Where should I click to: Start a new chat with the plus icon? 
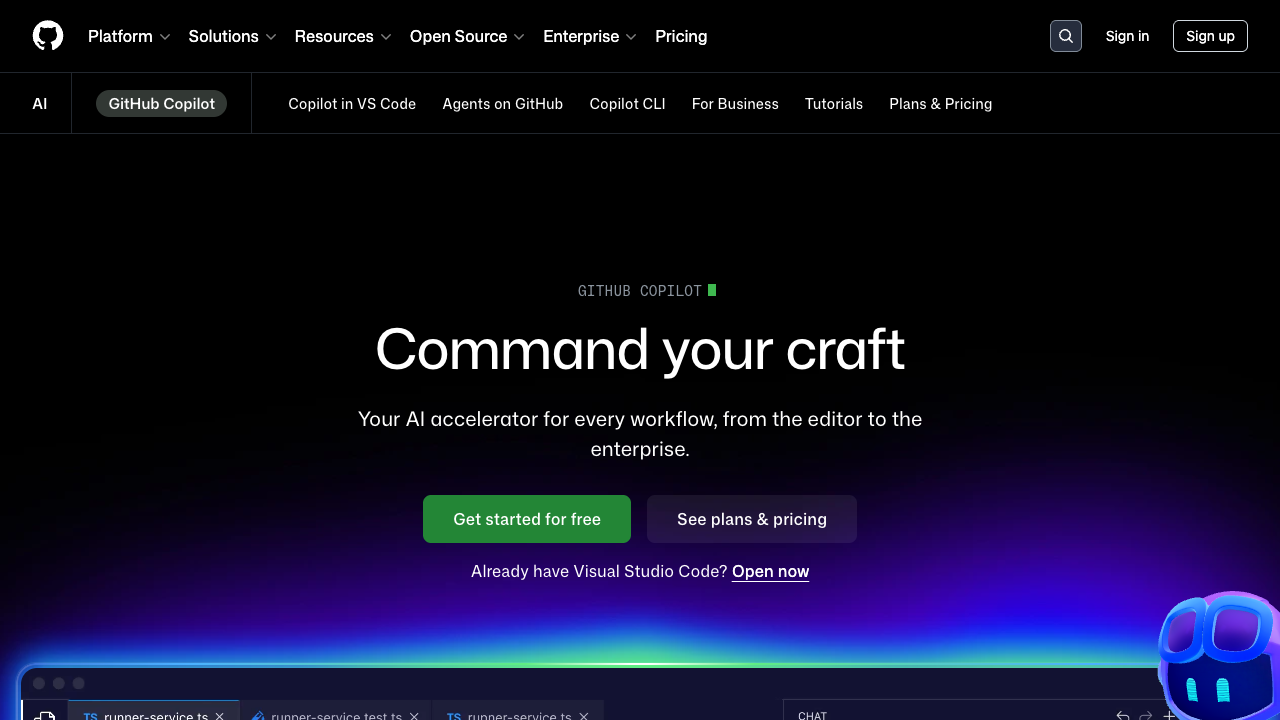click(1170, 716)
